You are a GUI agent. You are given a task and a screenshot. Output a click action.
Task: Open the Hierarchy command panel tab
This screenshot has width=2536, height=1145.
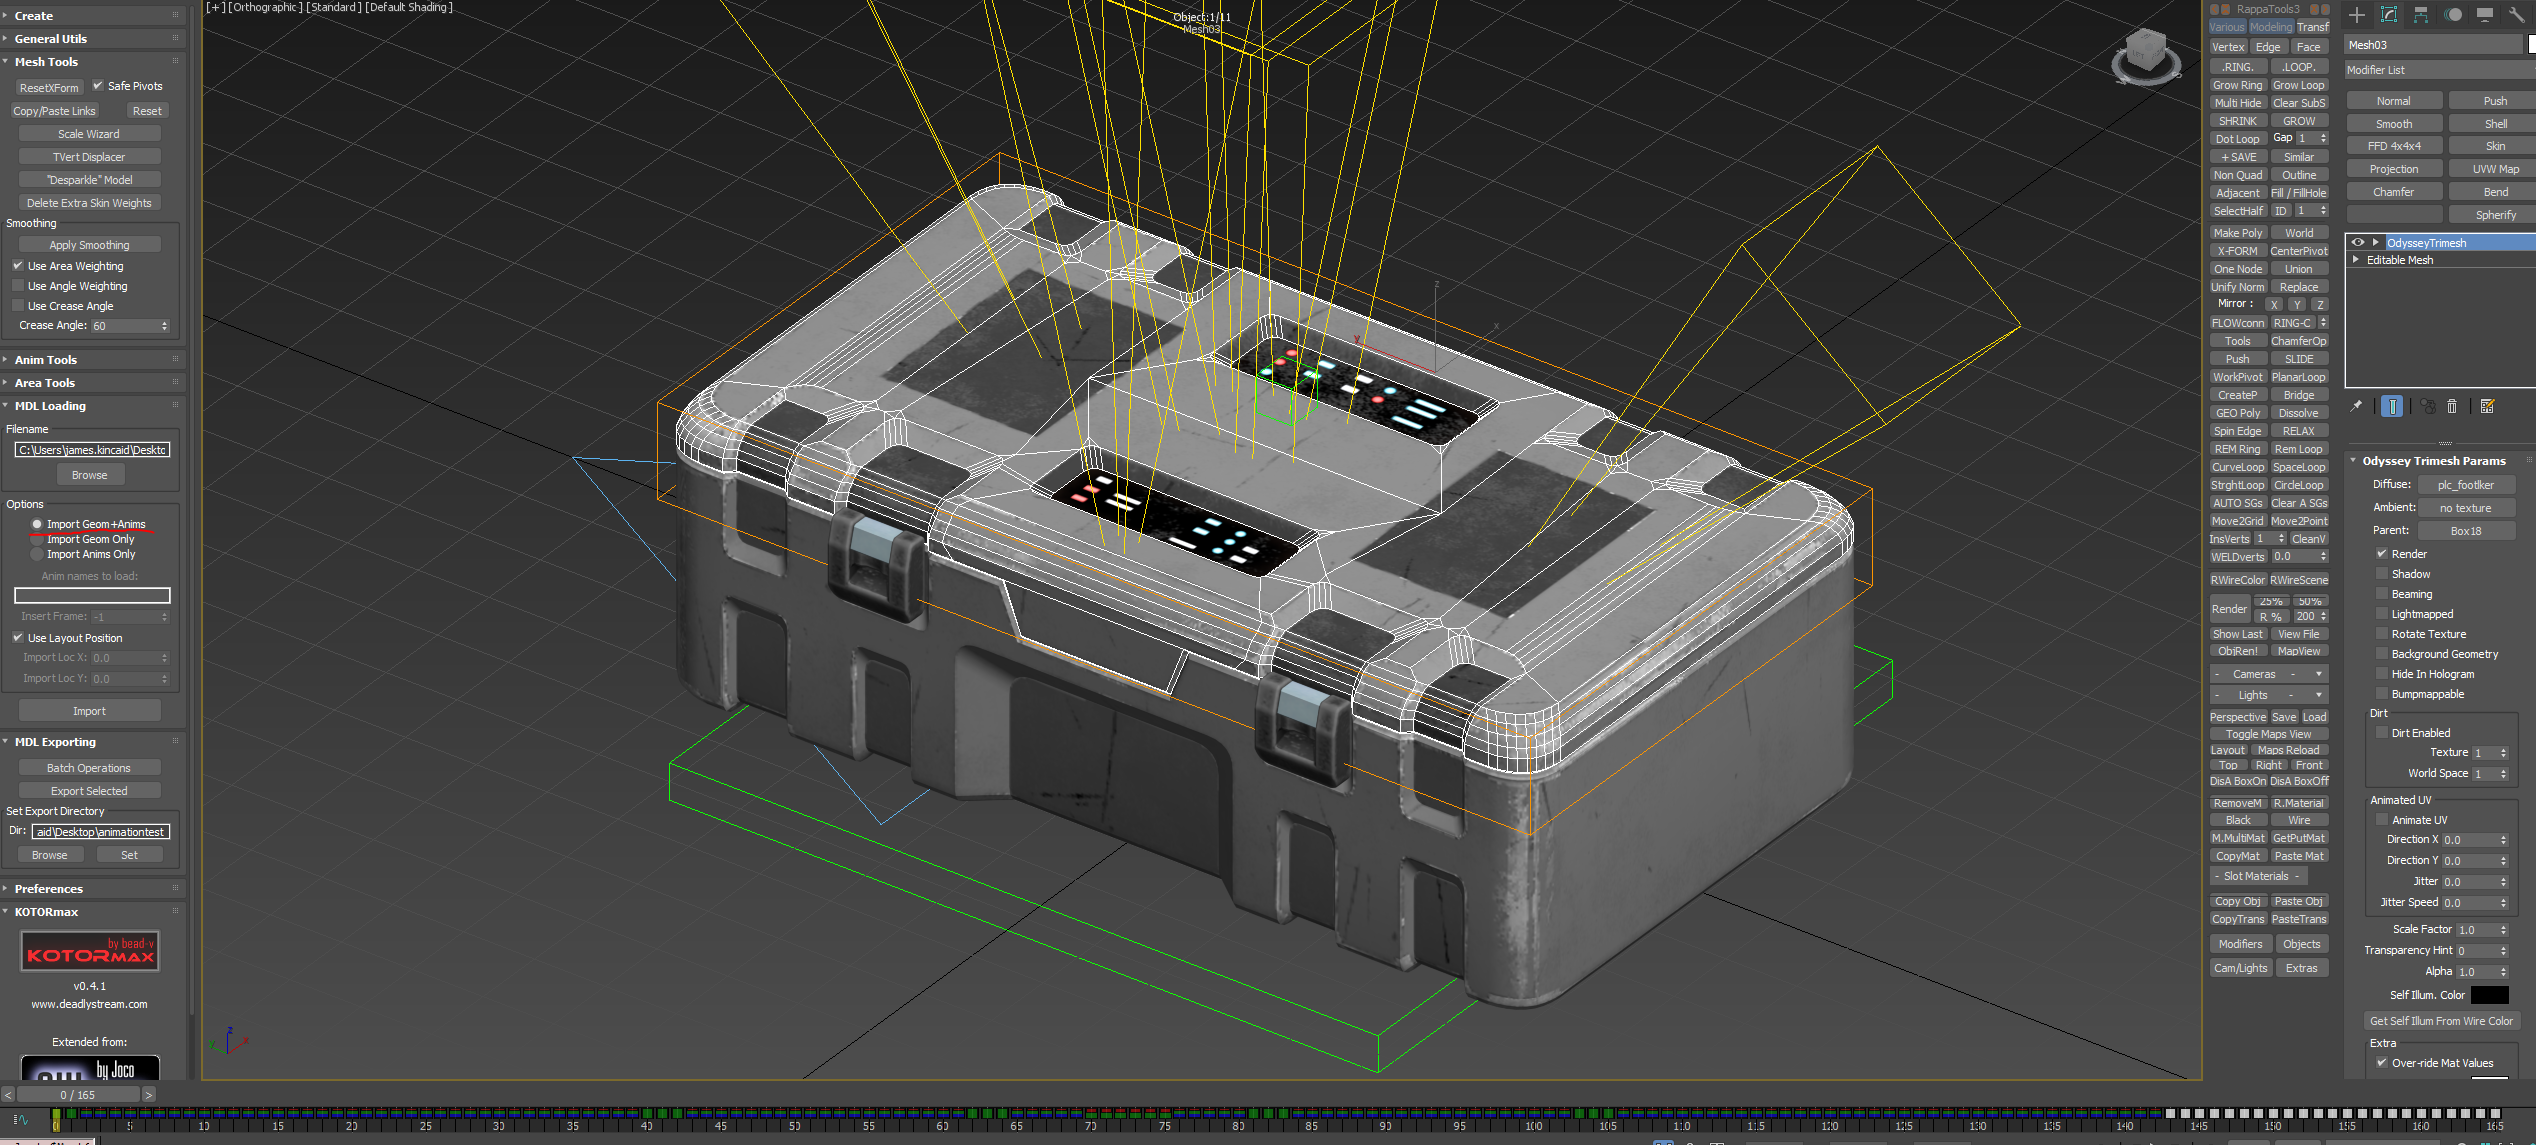point(2421,15)
